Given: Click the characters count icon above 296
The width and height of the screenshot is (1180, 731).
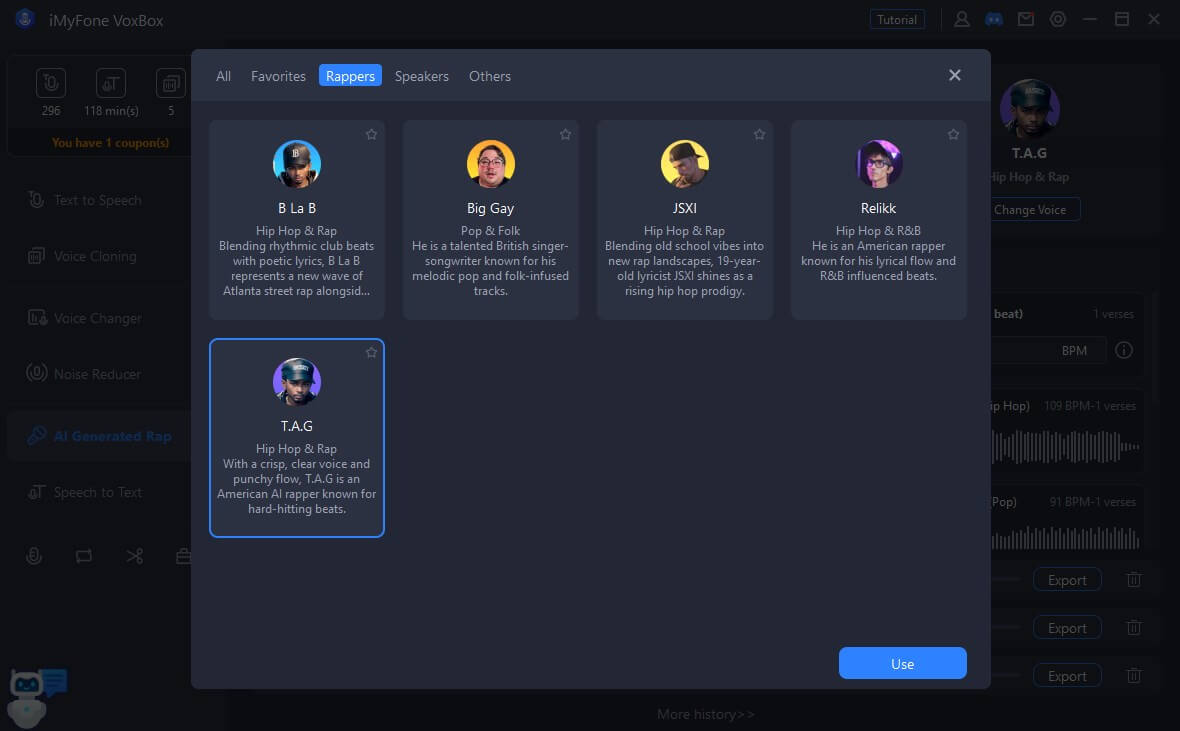Looking at the screenshot, I should point(50,83).
